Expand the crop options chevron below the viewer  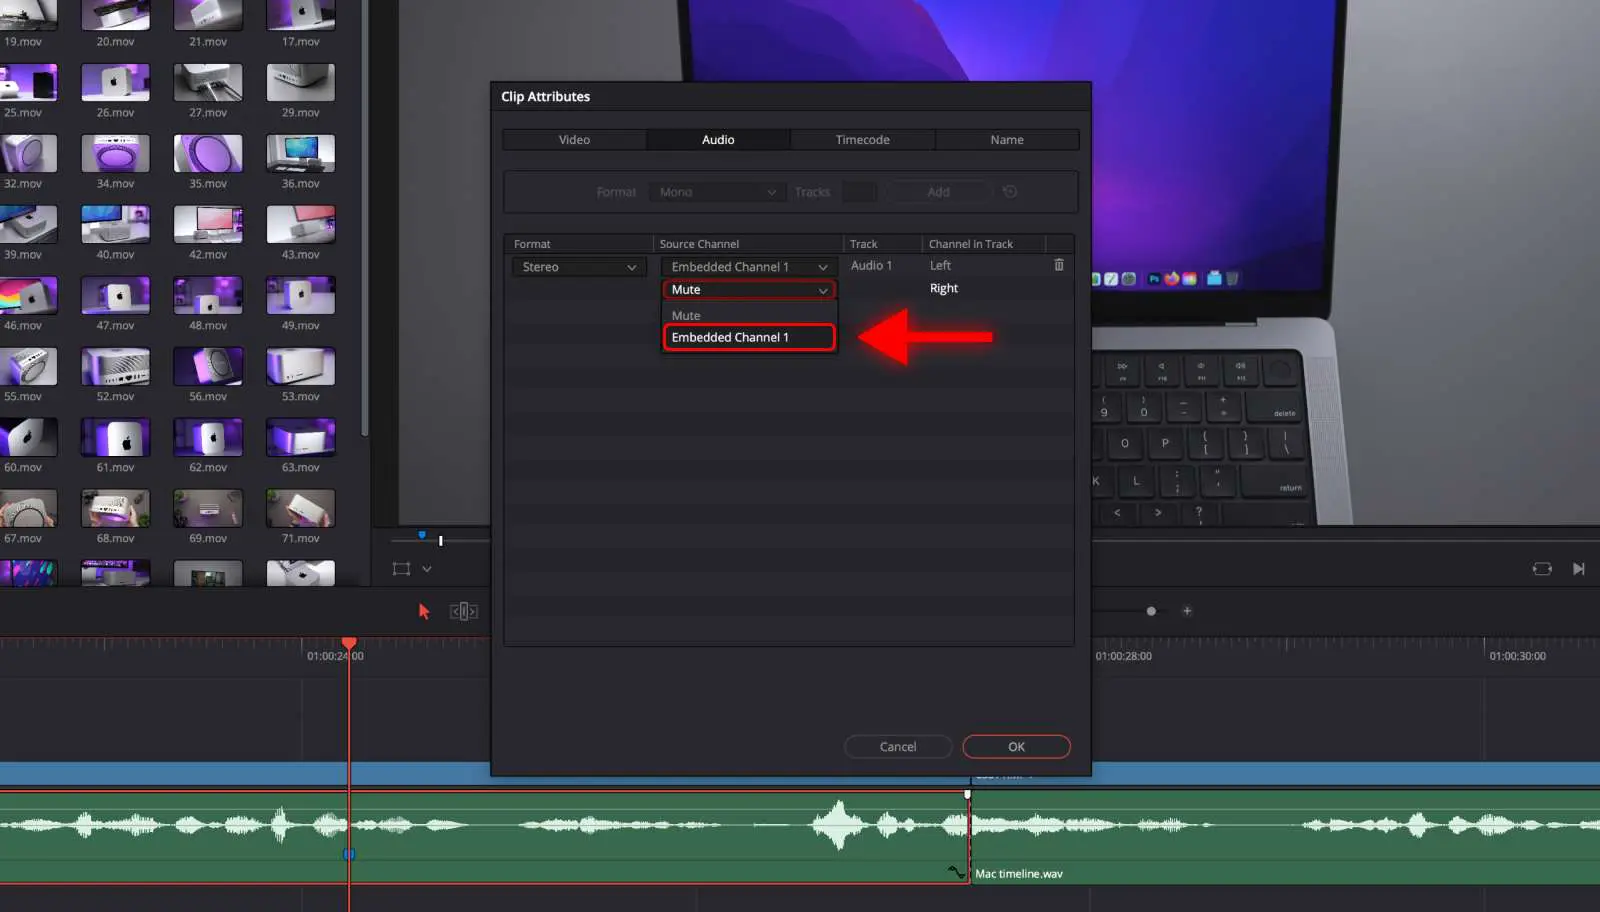[427, 569]
